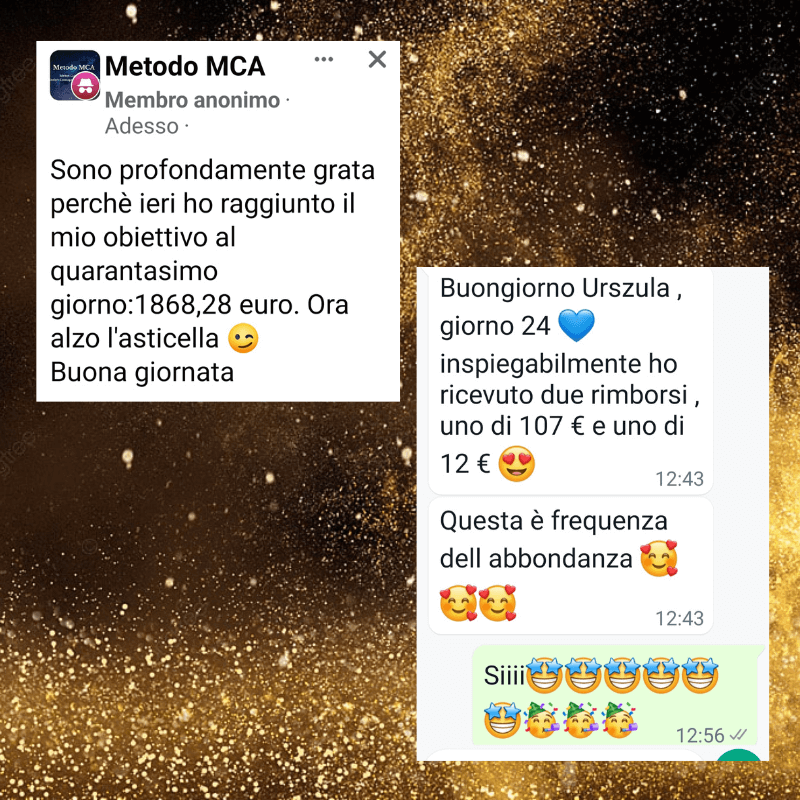This screenshot has width=800, height=800.
Task: Click the double-check read receipt icon
Action: (738, 735)
